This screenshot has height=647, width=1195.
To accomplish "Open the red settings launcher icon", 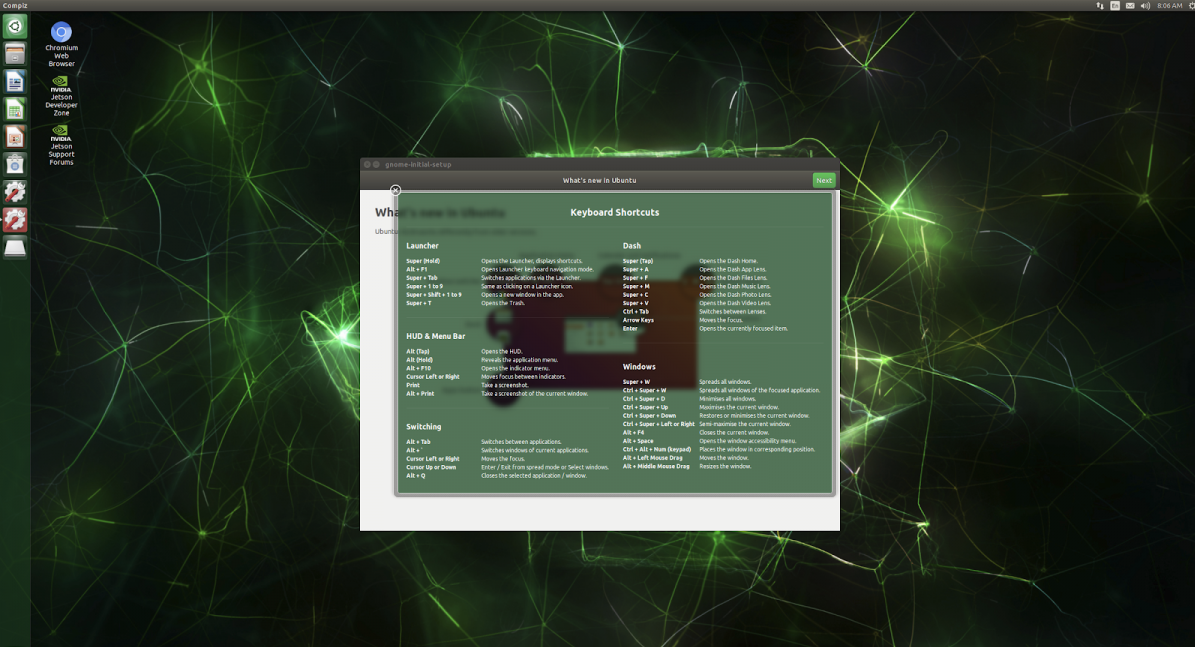I will [14, 219].
